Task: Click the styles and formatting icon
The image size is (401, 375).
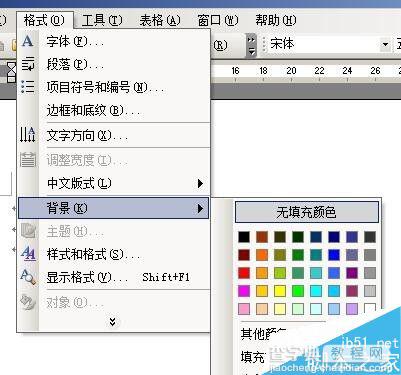Action: point(28,253)
